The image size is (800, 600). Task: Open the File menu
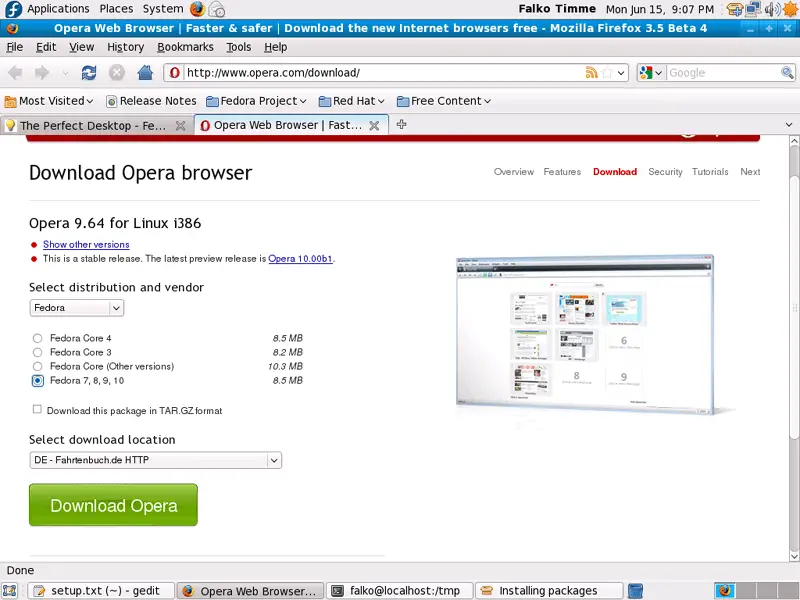(14, 47)
